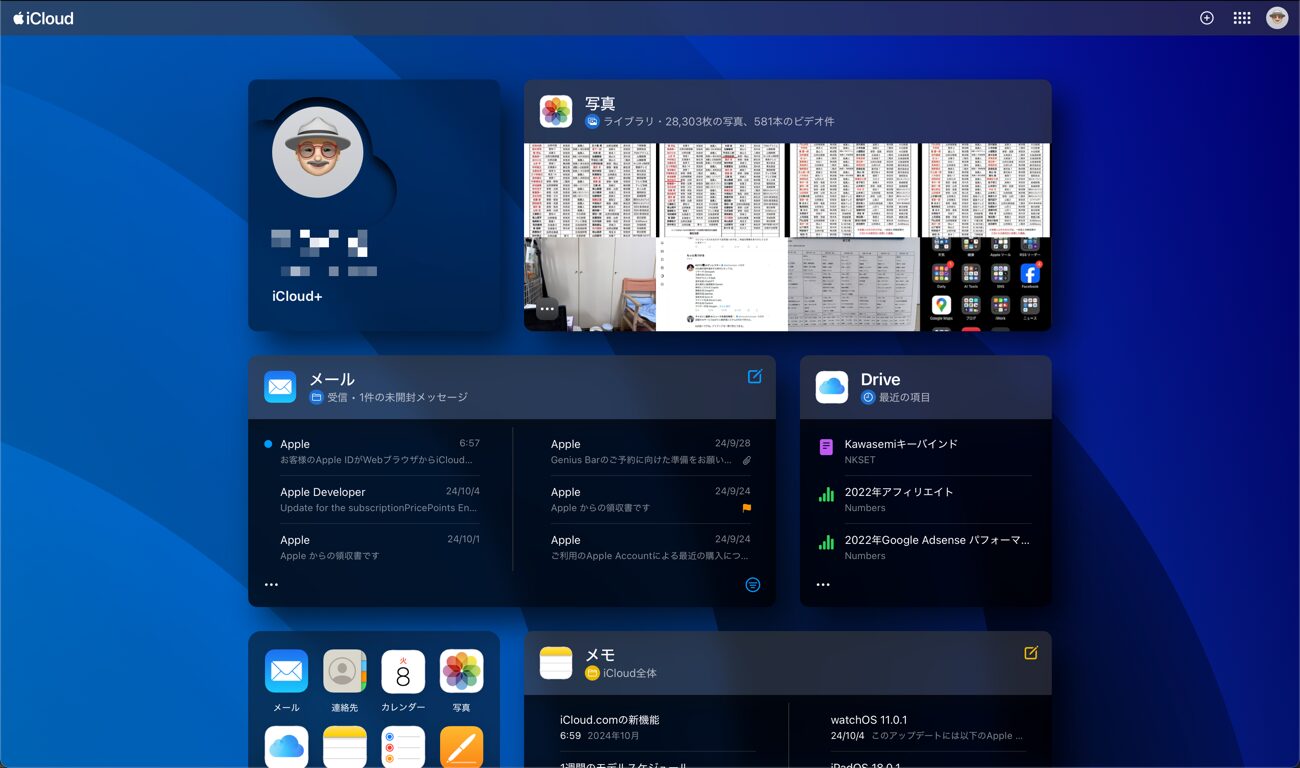Screen dimensions: 1300x768
Task: Click the Memoji profile picture in profile tile
Action: [317, 152]
